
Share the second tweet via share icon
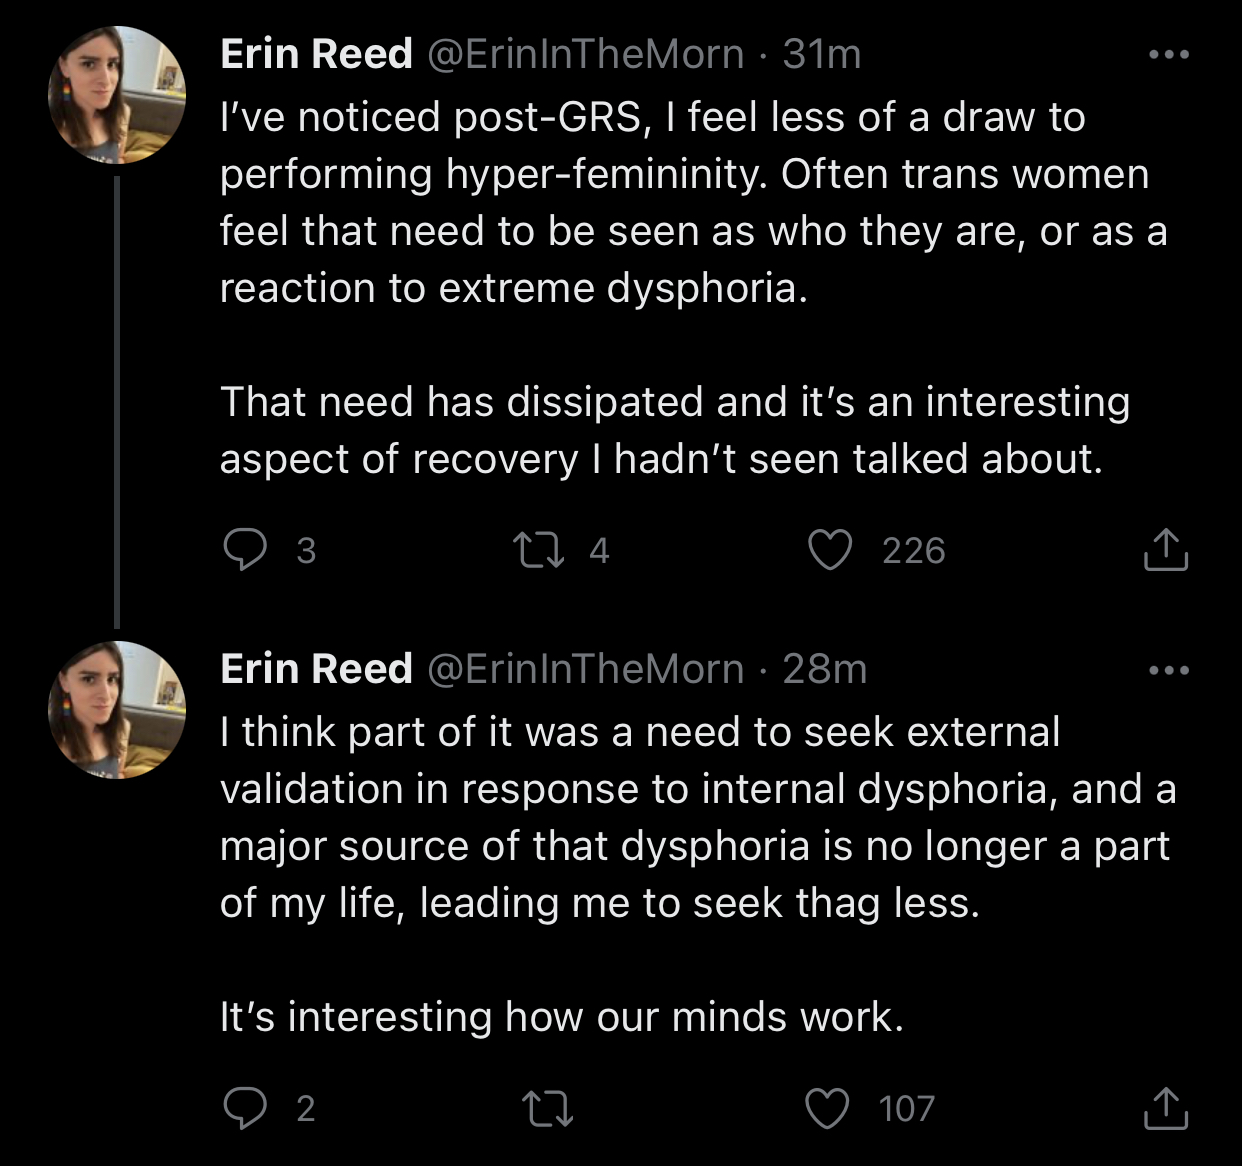click(x=1165, y=1107)
